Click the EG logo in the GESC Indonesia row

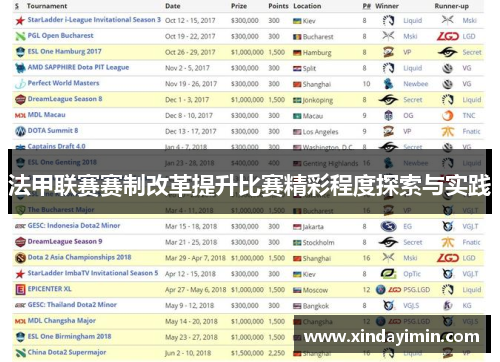(388, 226)
